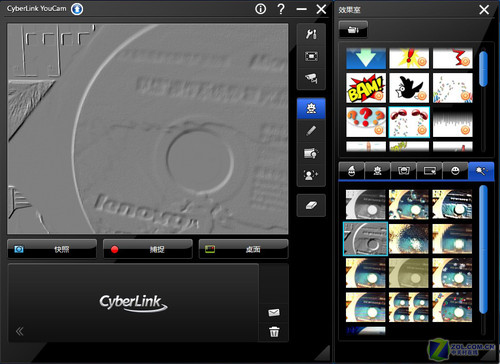500x364 pixels.
Task: Switch to the scenes screen tab
Action: (x=429, y=171)
